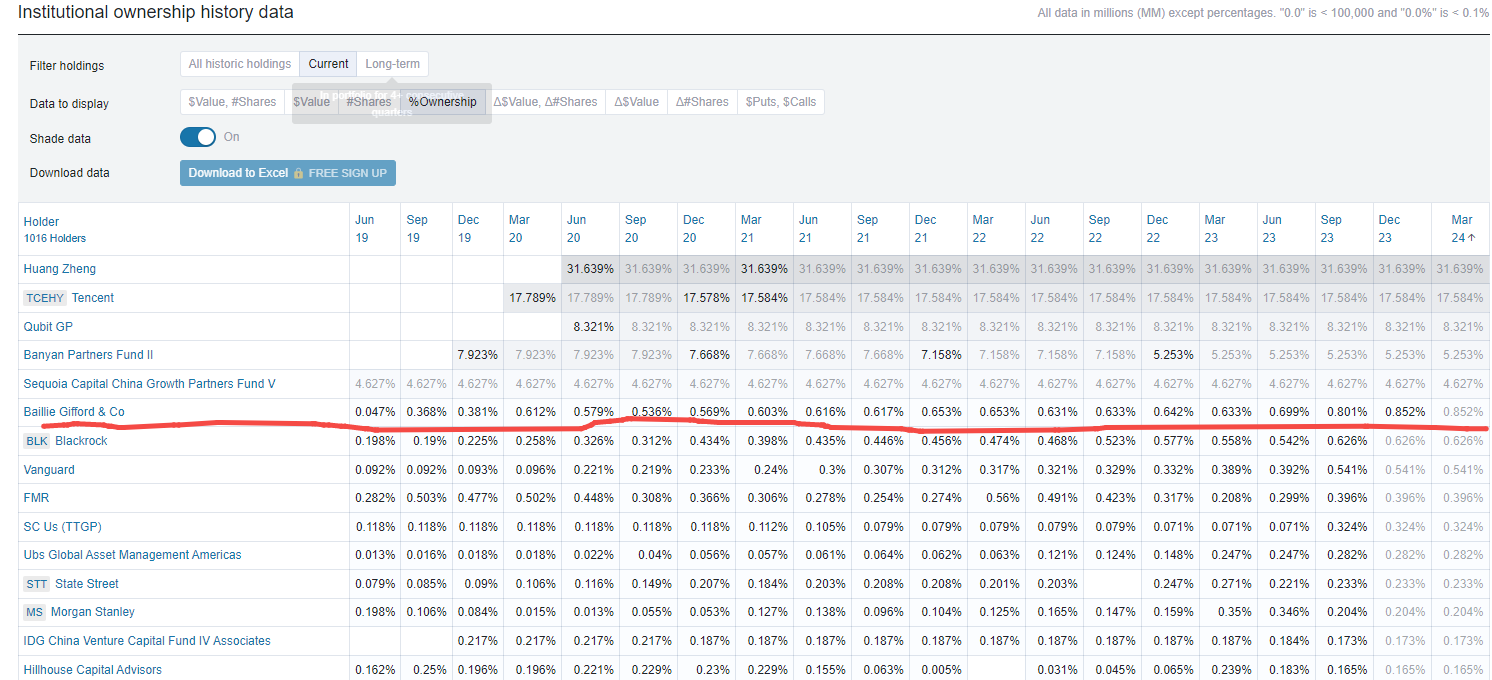This screenshot has height=680, width=1492.
Task: Click the TCEHY ticker badge
Action: pos(45,298)
